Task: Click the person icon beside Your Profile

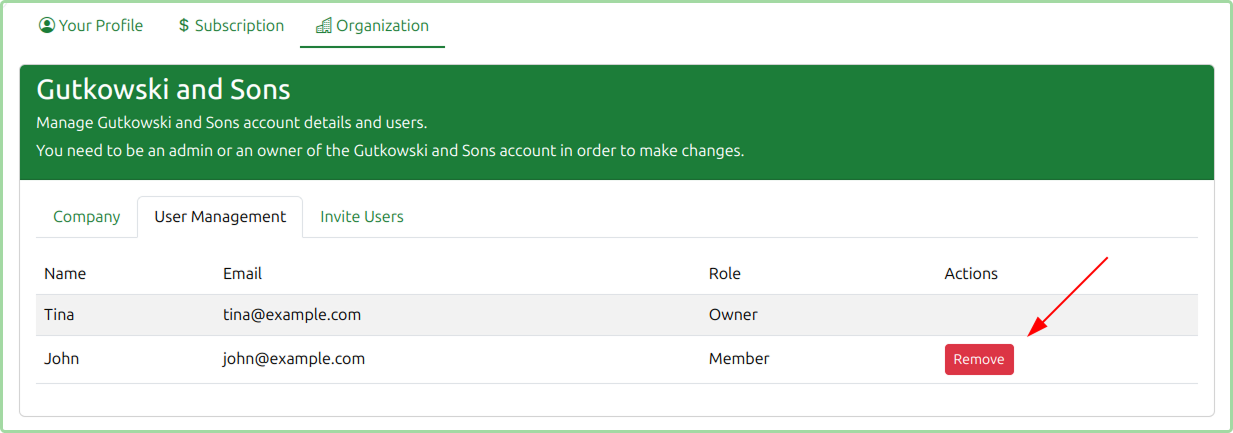Action: (46, 26)
